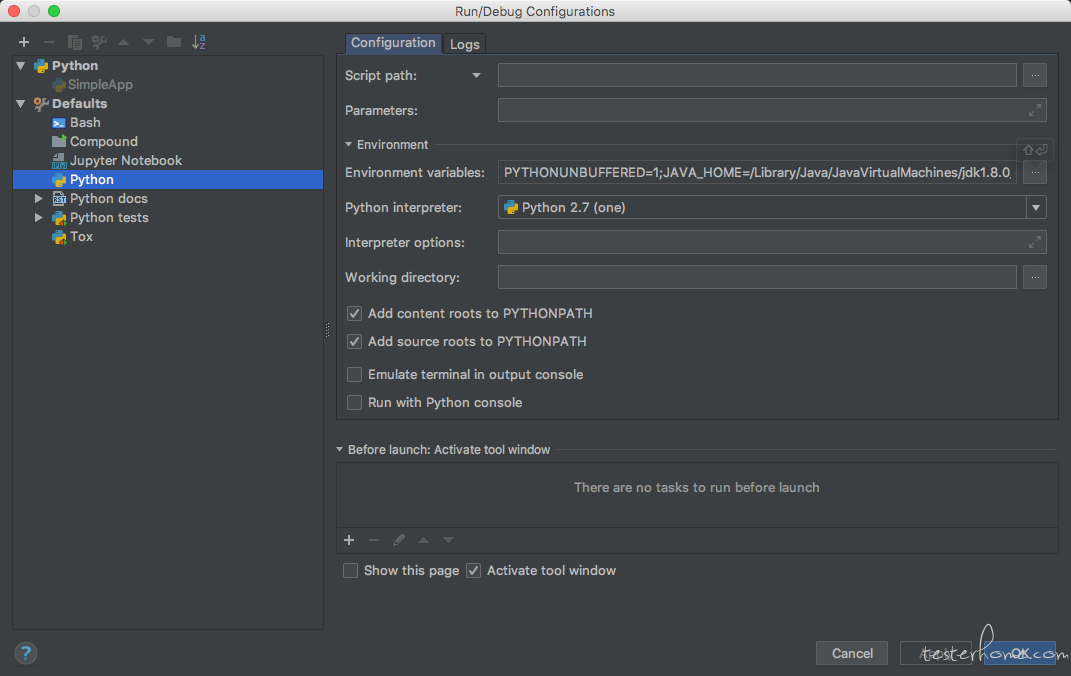1071x676 pixels.
Task: Collapse Before launch section
Action: tap(339, 450)
